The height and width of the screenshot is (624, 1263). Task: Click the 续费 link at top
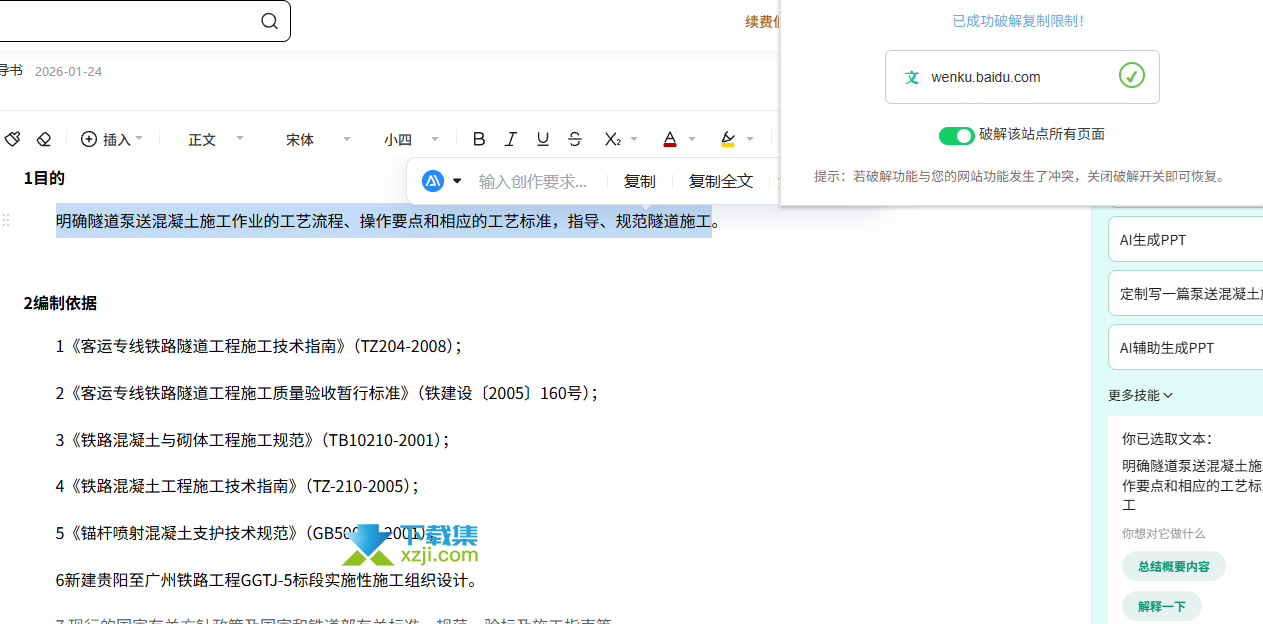(x=763, y=21)
